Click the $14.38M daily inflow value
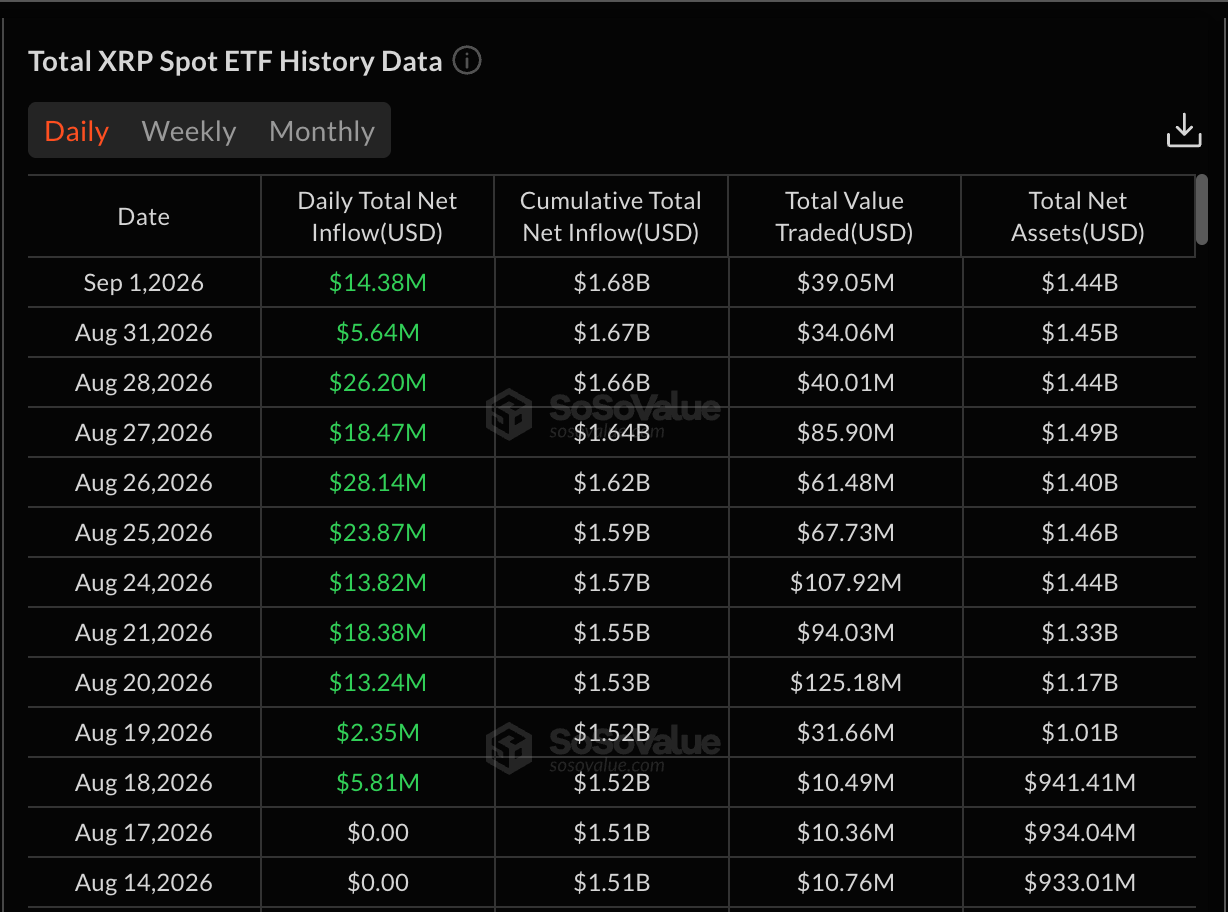The image size is (1228, 912). point(378,283)
